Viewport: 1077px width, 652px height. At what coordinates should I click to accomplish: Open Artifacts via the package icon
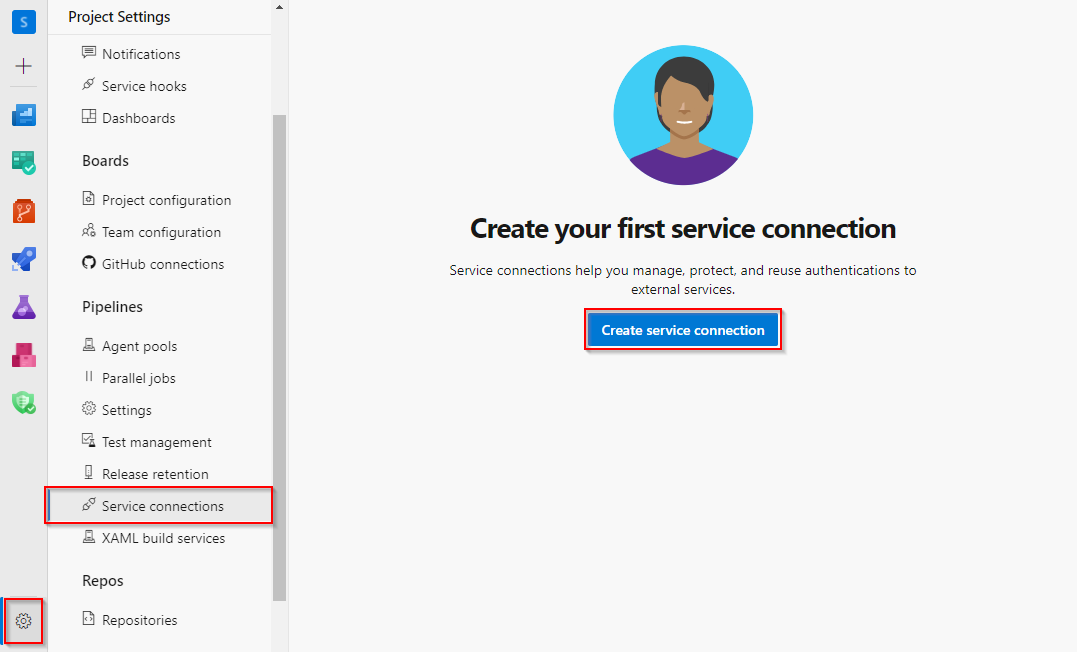23,355
